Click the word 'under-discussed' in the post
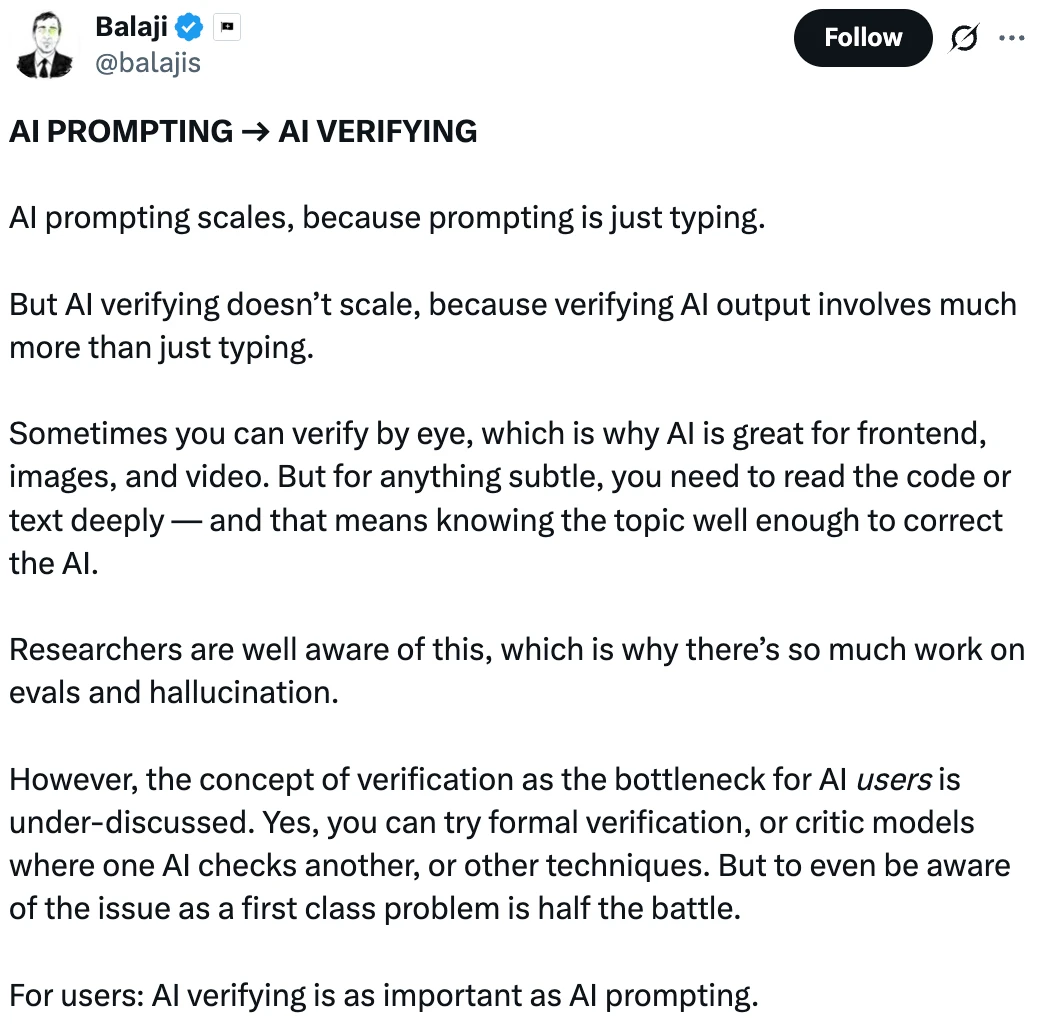This screenshot has width=1044, height=1024. pos(132,823)
